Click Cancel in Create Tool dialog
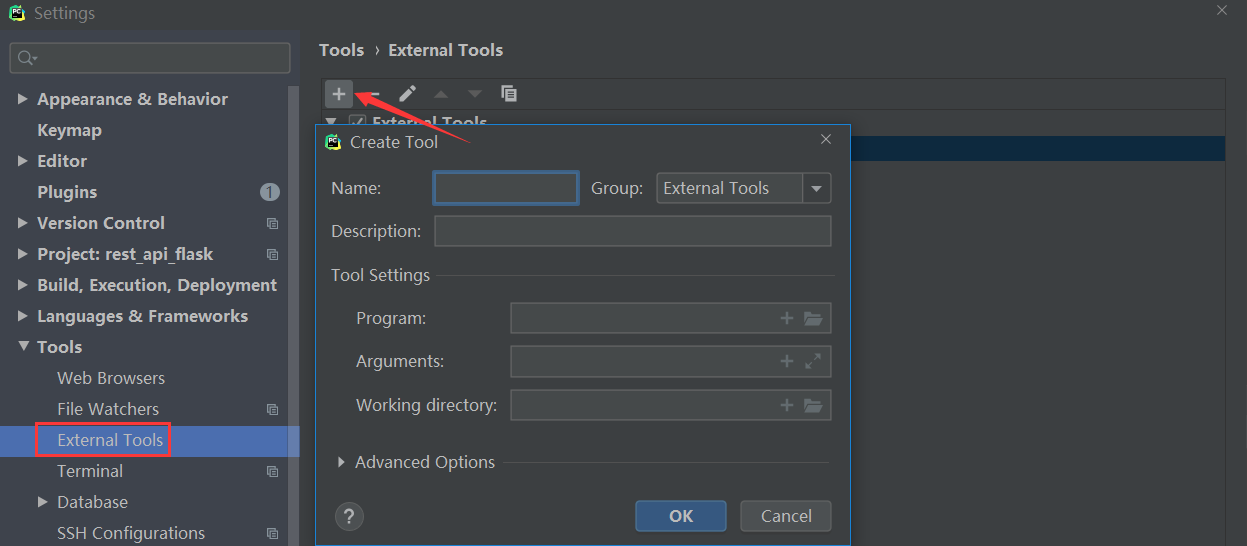This screenshot has height=546, width=1247. coord(786,516)
